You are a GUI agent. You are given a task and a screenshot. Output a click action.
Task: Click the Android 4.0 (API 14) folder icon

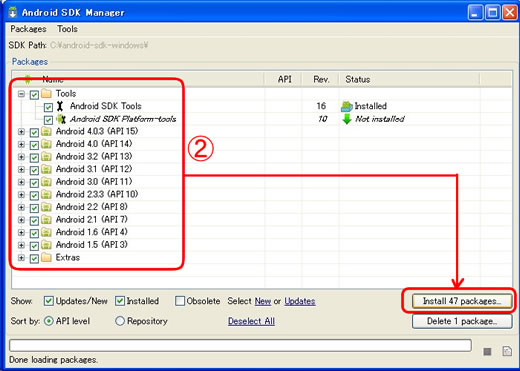[46, 144]
